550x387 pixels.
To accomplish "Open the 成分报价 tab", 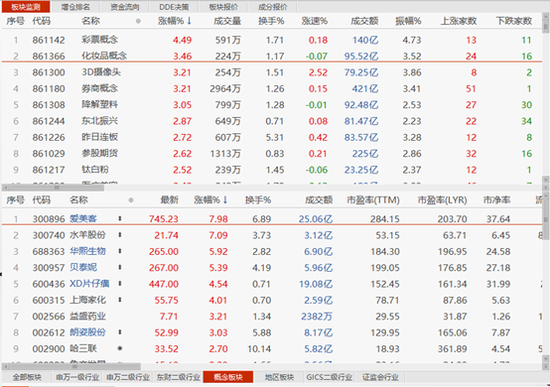I will pyautogui.click(x=273, y=7).
